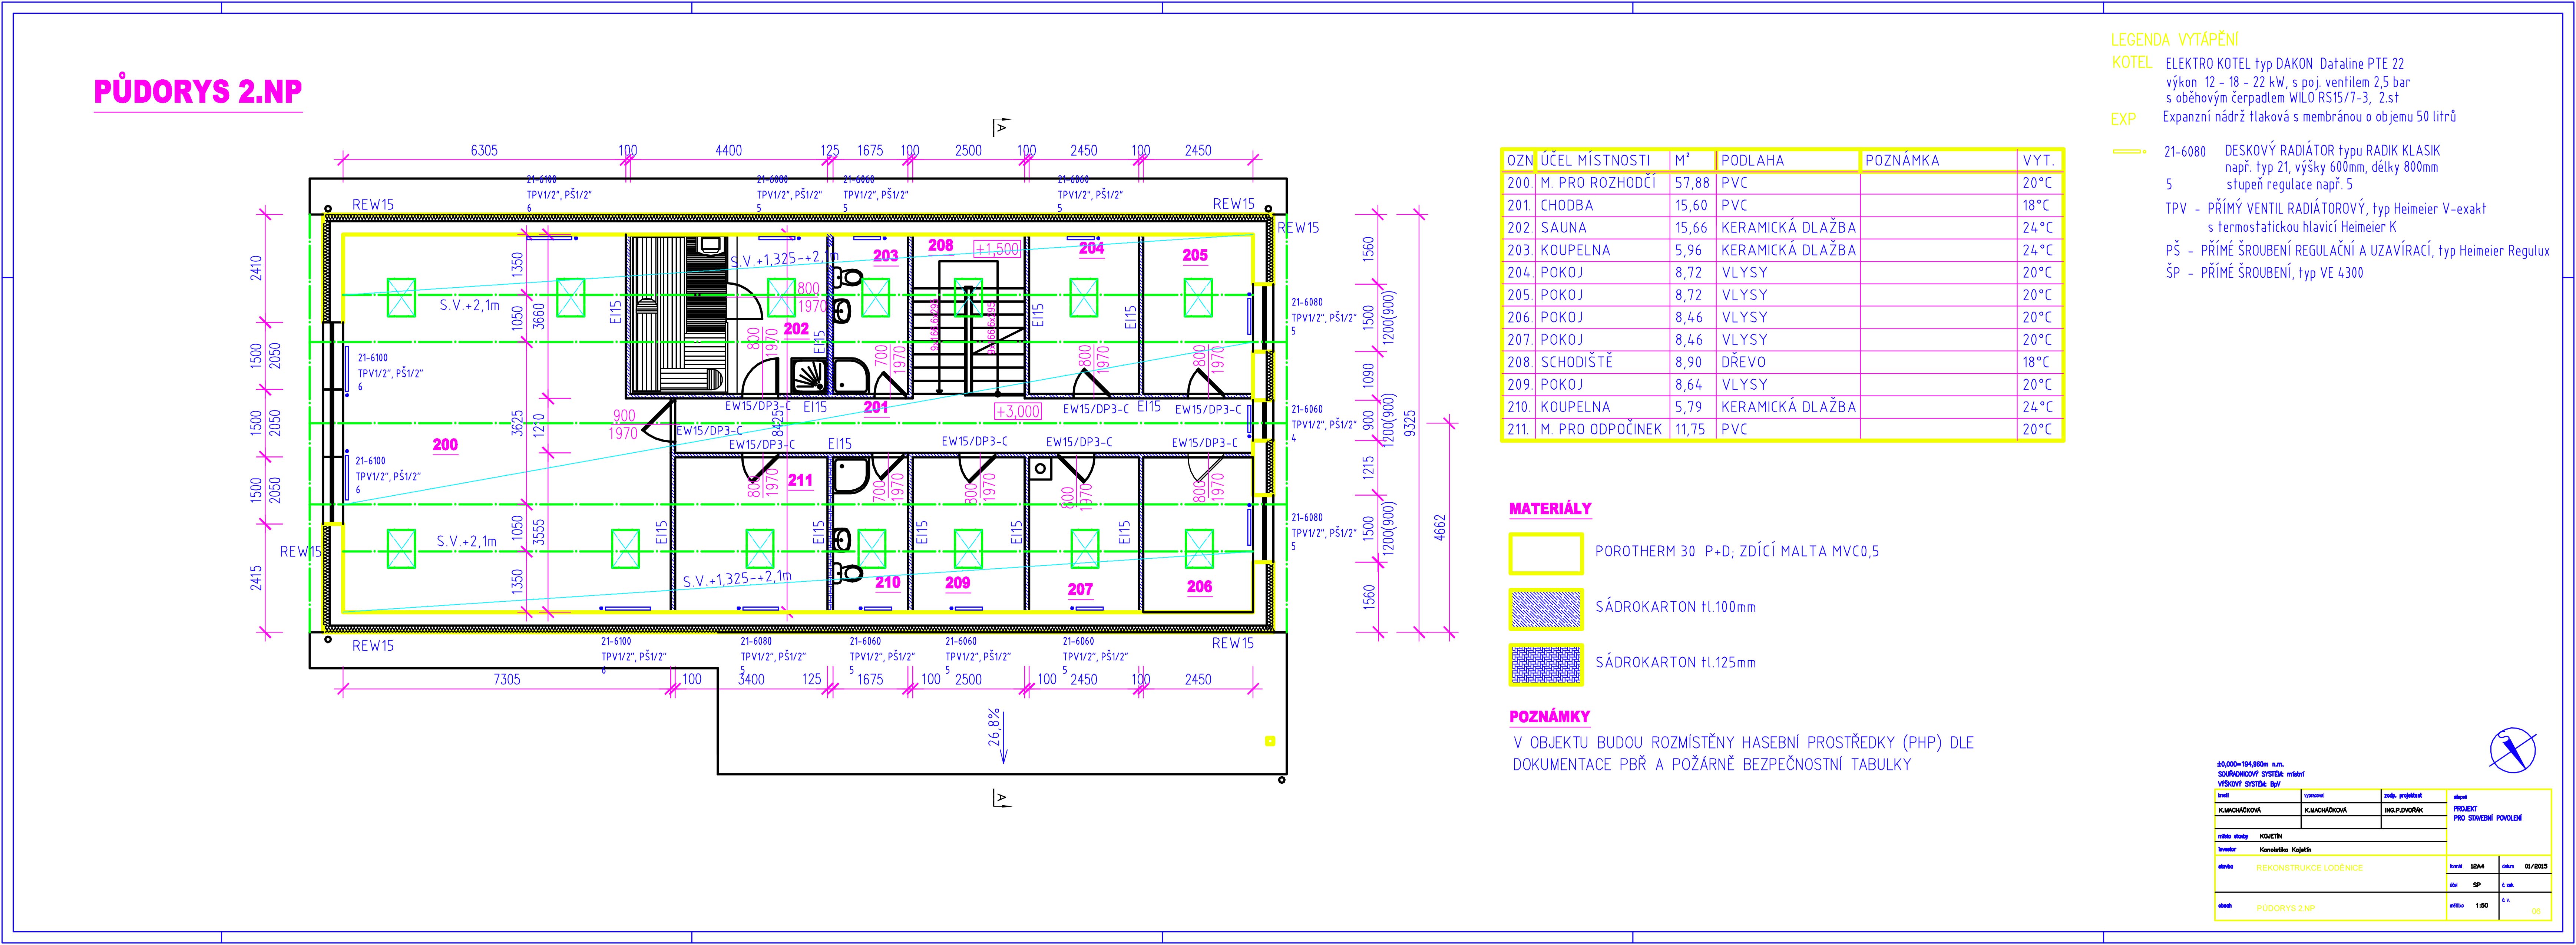Click PŮDORYS 2.NP in the title block
Viewport: 2576px width, 945px height.
tap(2286, 908)
